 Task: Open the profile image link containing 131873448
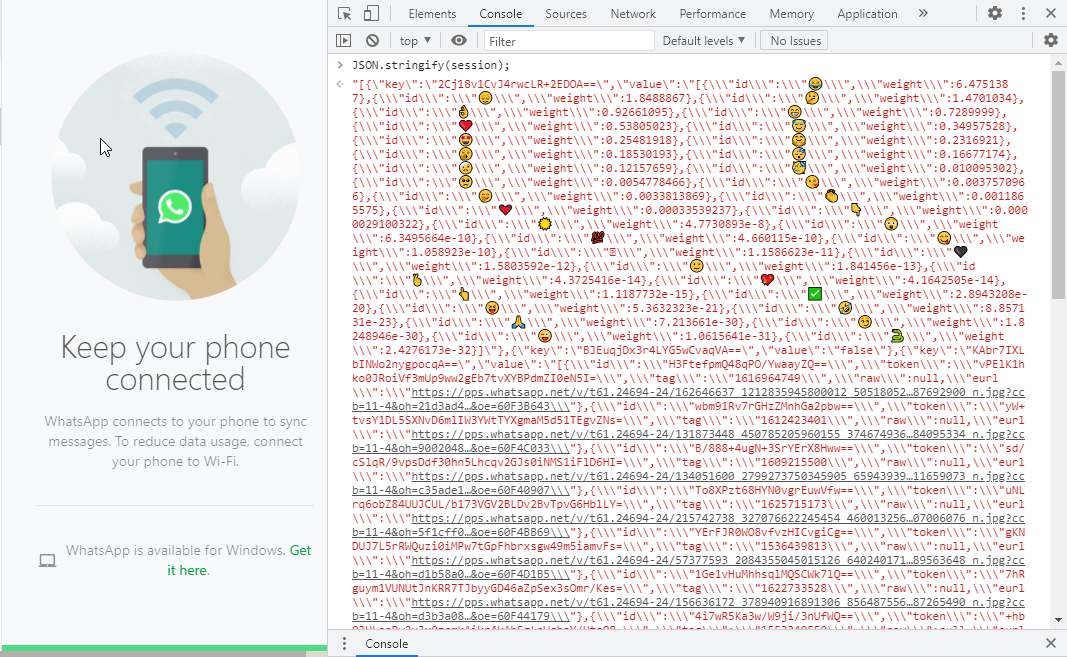pos(688,441)
